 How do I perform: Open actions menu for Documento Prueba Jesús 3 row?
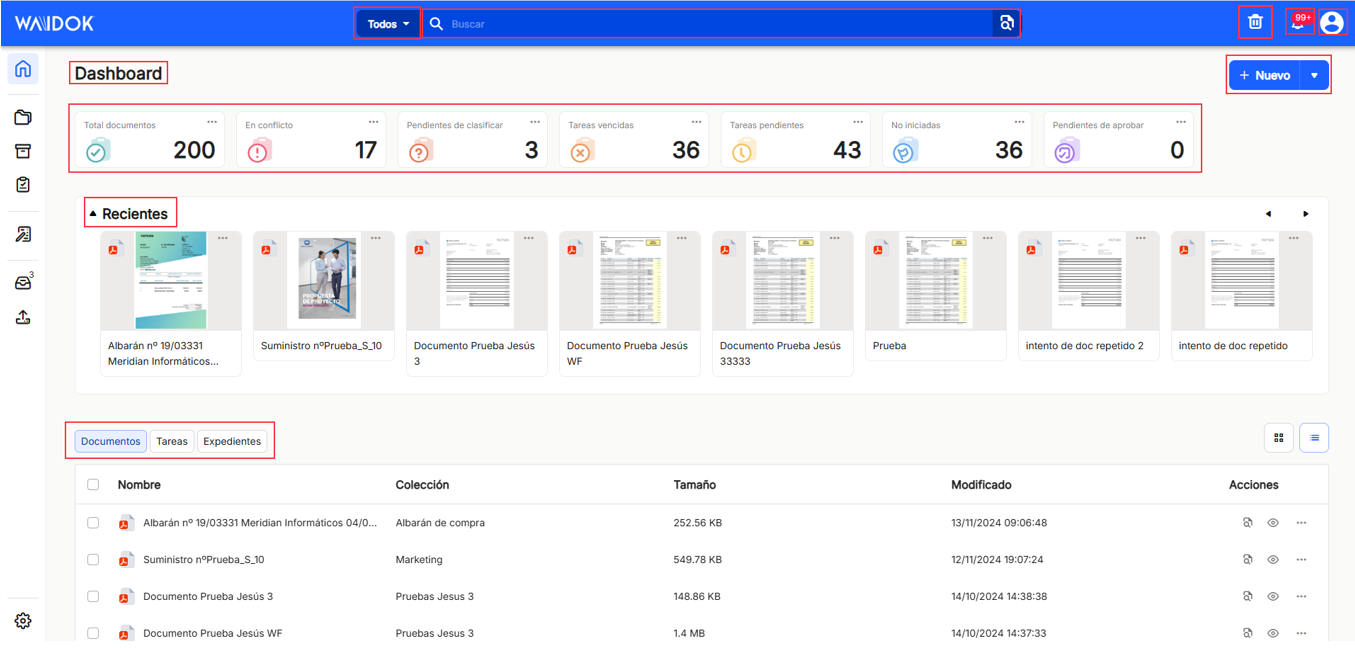1301,596
